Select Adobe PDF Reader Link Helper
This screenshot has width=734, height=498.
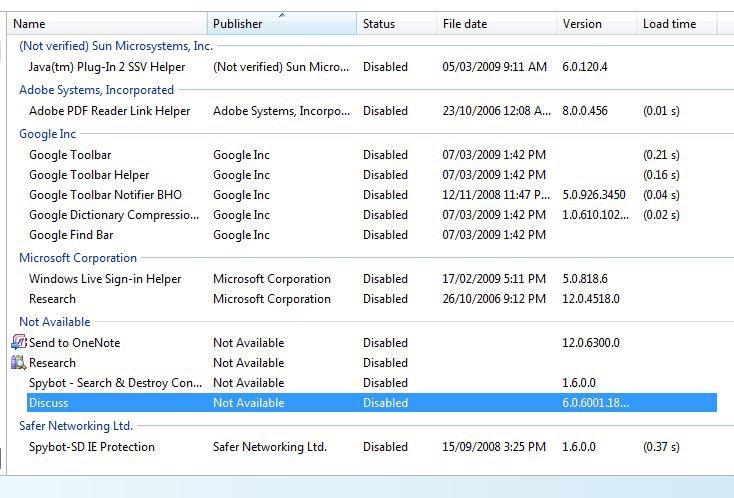tap(372, 111)
